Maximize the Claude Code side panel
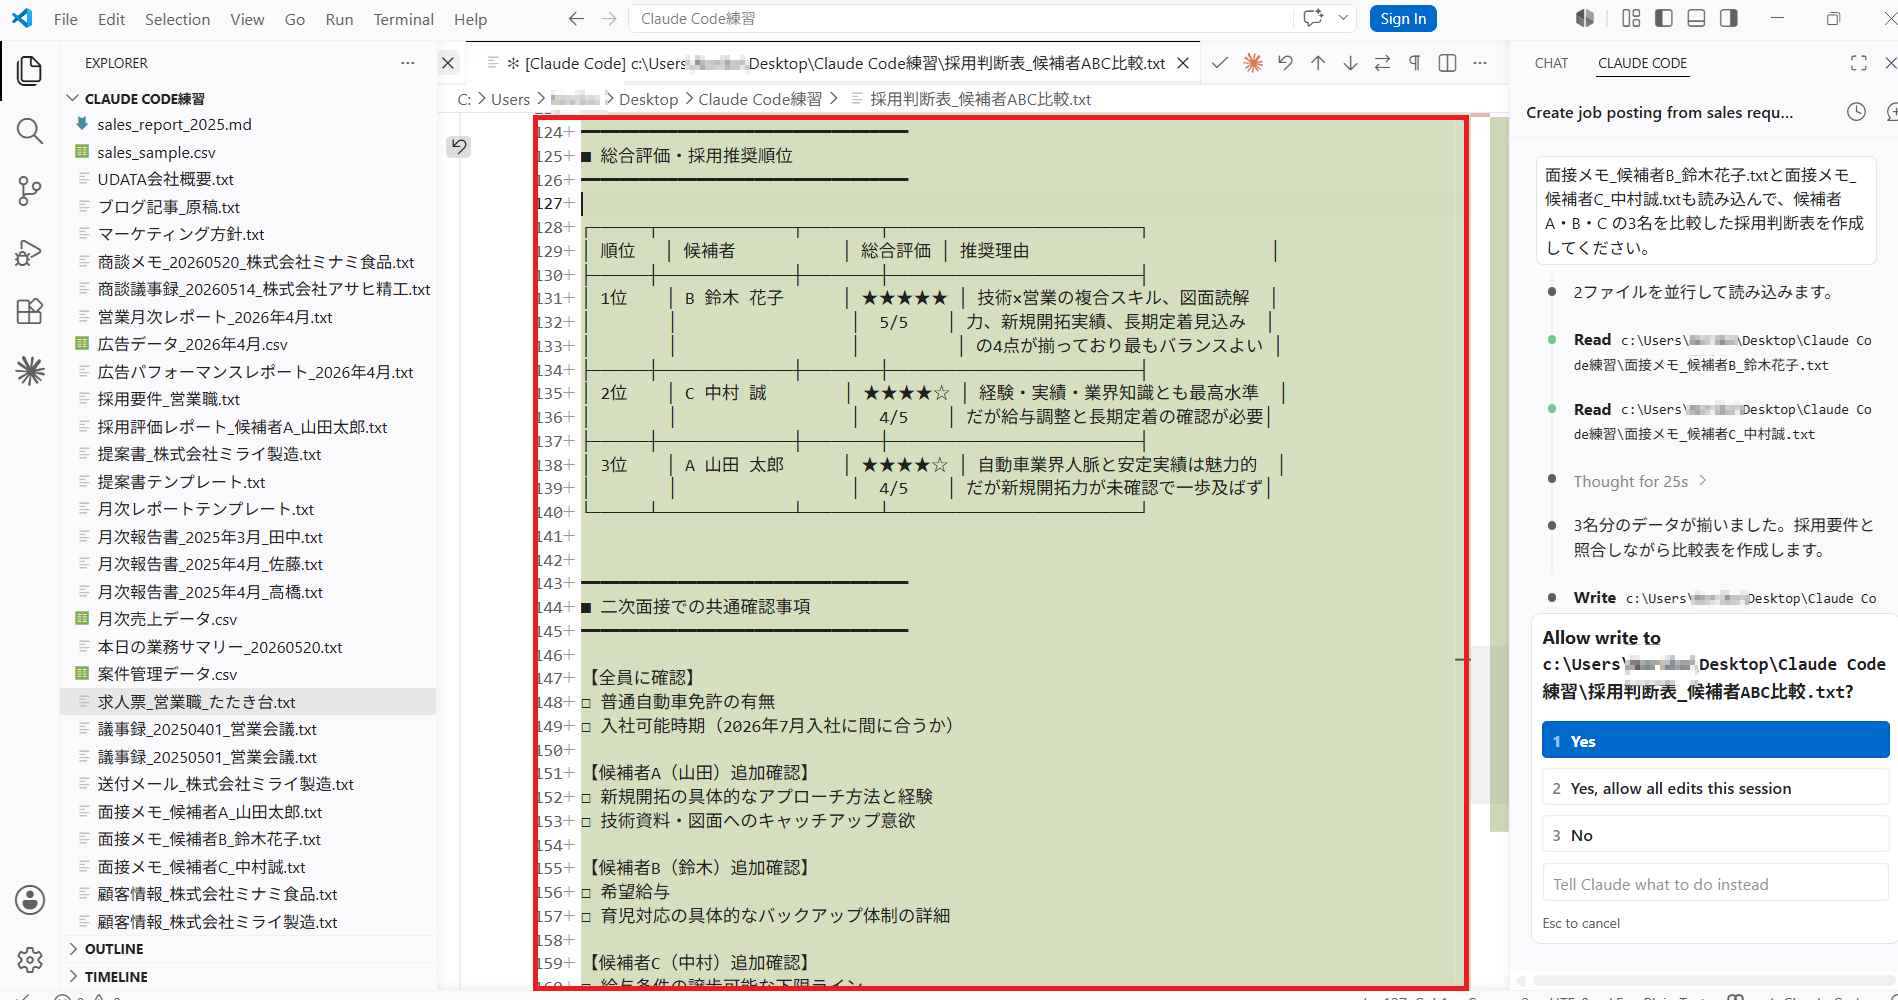 (x=1859, y=63)
